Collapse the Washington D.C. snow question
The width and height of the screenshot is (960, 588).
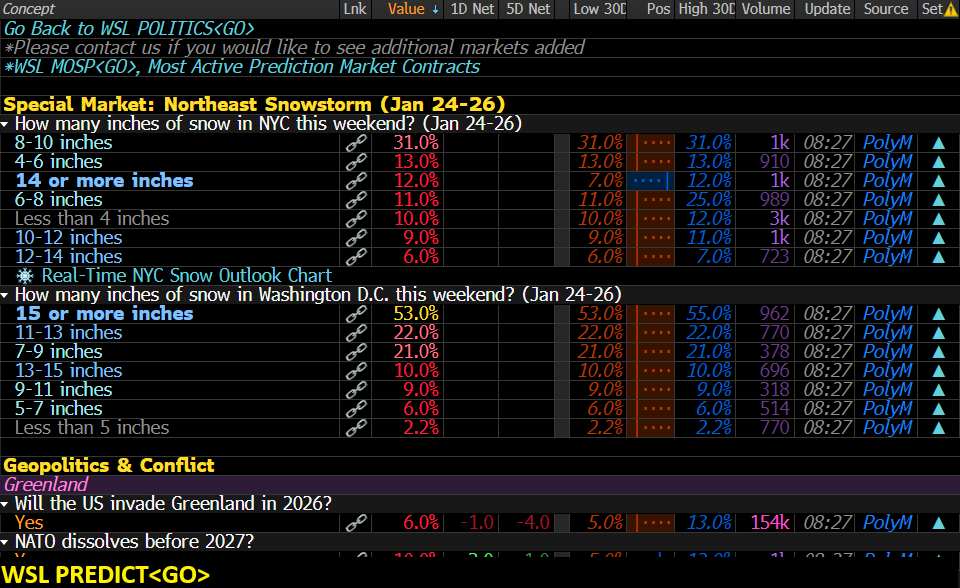[x=5, y=296]
